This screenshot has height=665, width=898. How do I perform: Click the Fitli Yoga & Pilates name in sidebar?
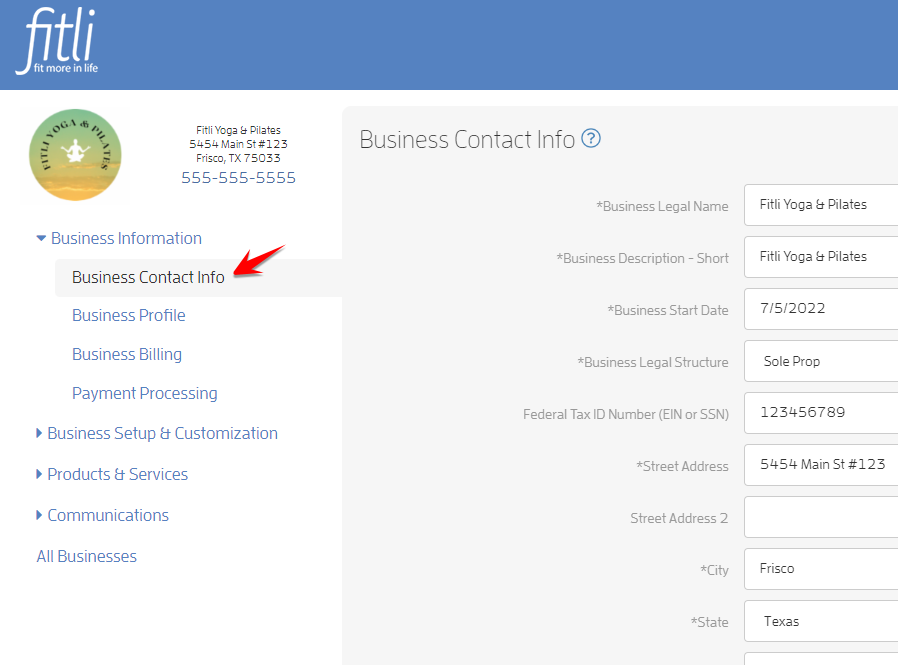238,130
